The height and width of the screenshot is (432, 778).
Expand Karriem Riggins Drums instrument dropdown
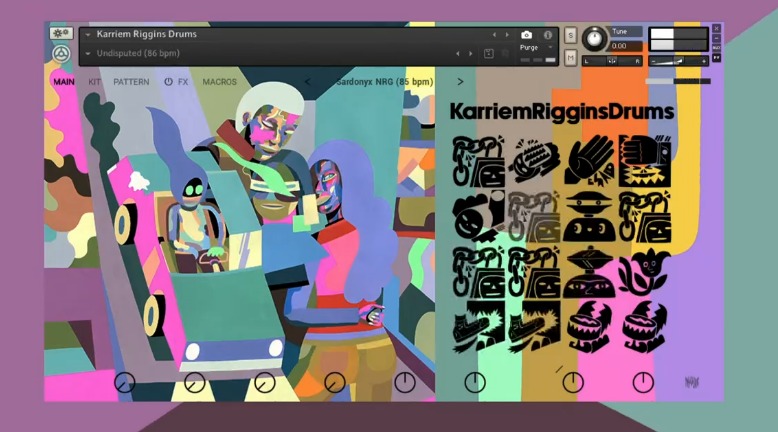point(88,35)
